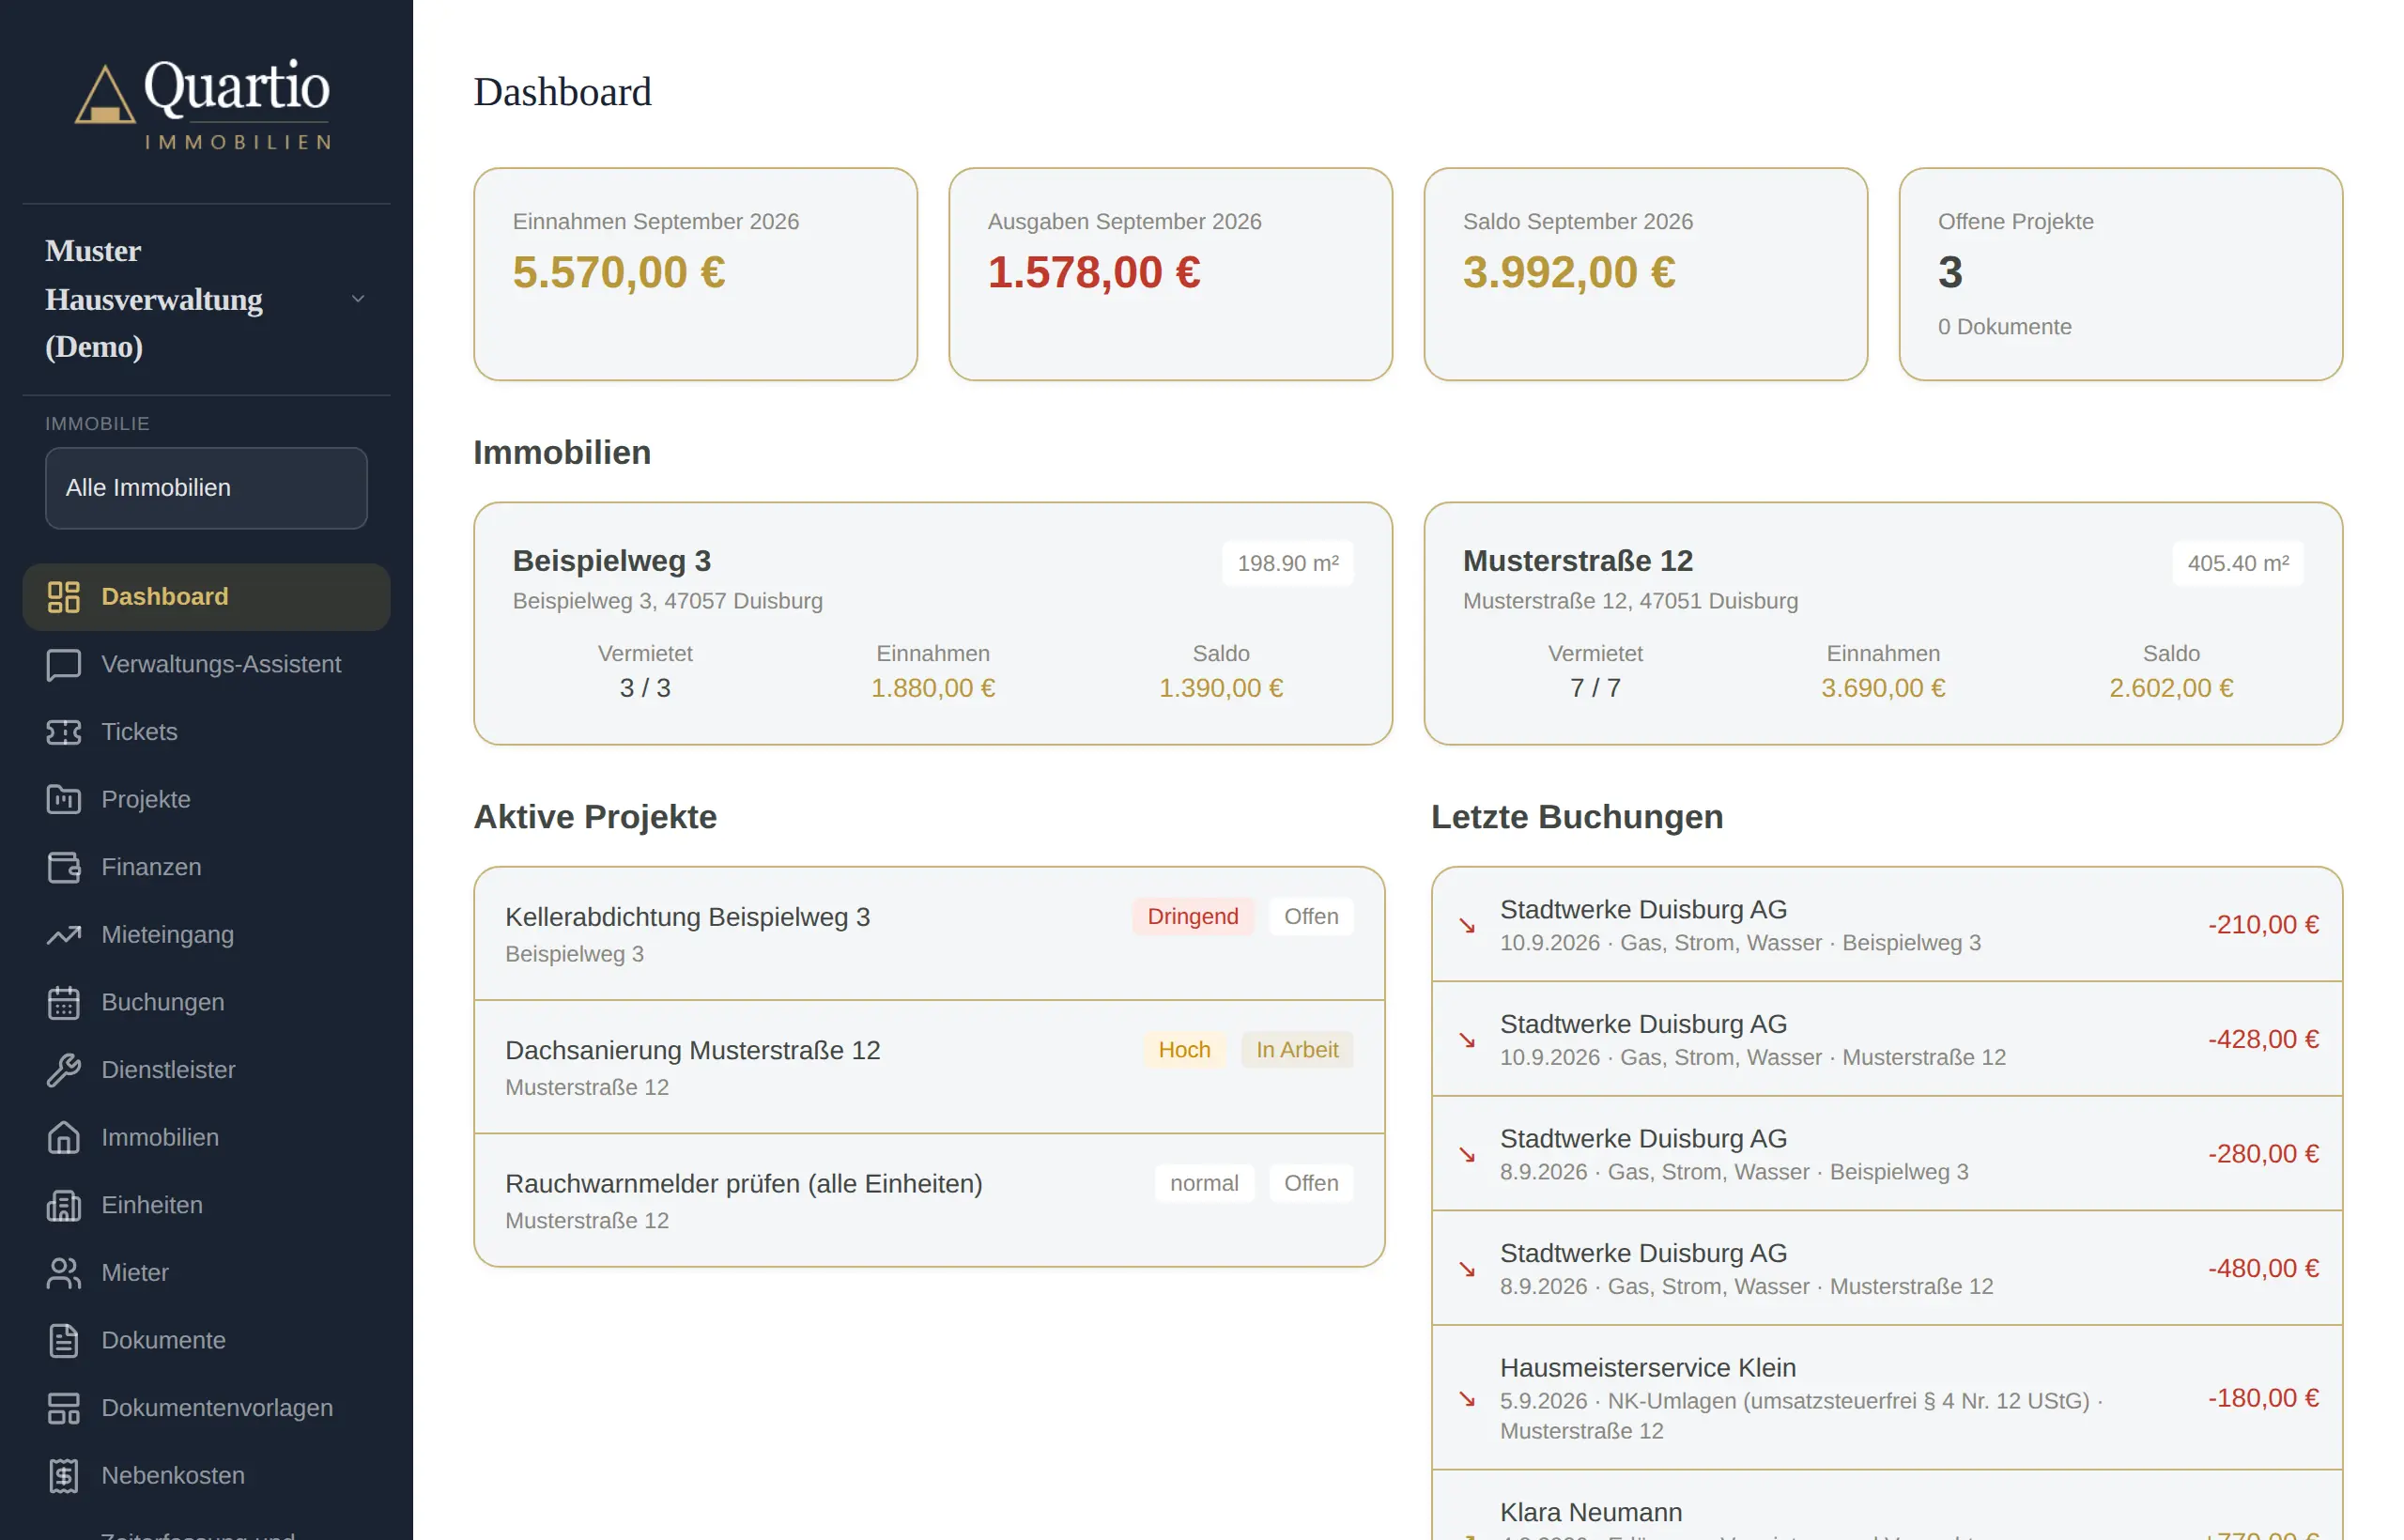Viewport: 2404px width, 1540px height.
Task: Open Verwaltungs-Assistent menu item
Action: coord(206,665)
